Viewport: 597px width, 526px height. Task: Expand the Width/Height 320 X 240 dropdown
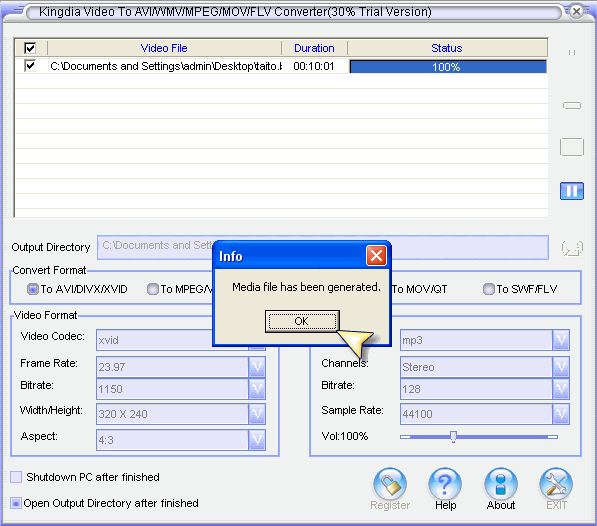257,414
